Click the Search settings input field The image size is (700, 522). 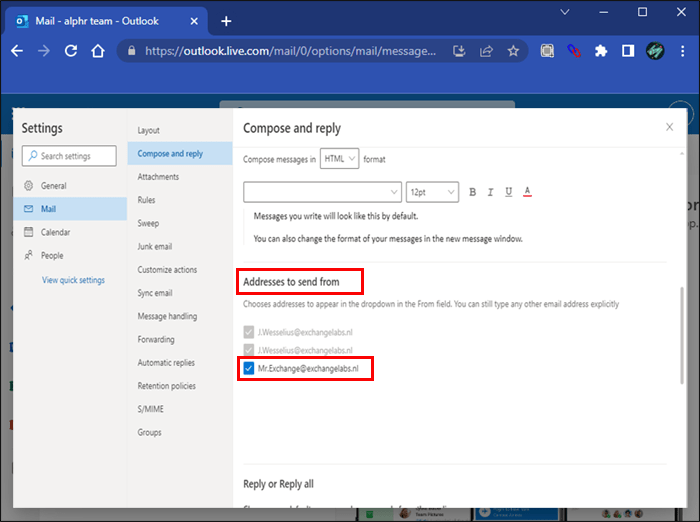[x=73, y=156]
